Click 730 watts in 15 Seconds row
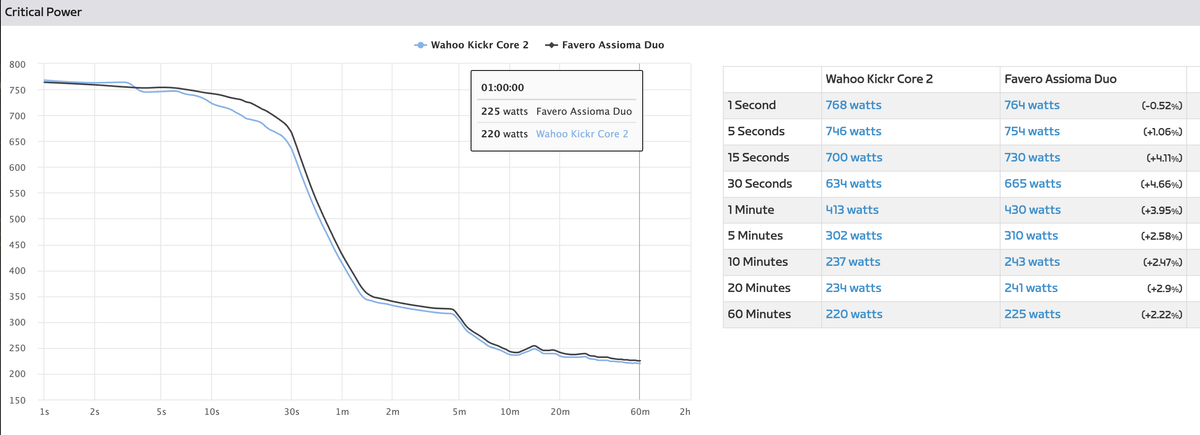 click(x=1031, y=157)
